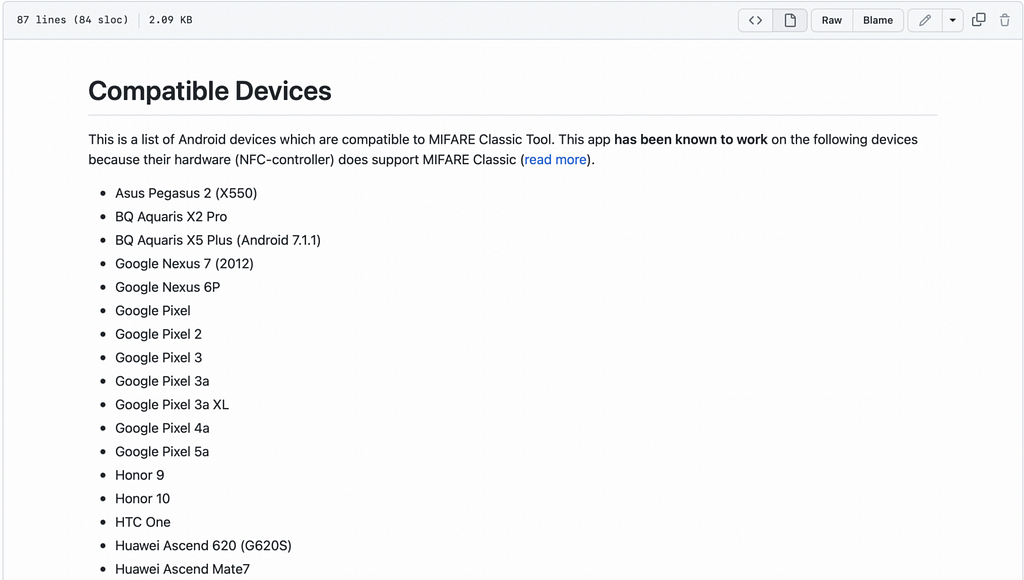Click 'Google Pixel 5a' list item
The height and width of the screenshot is (580, 1024).
pos(163,452)
